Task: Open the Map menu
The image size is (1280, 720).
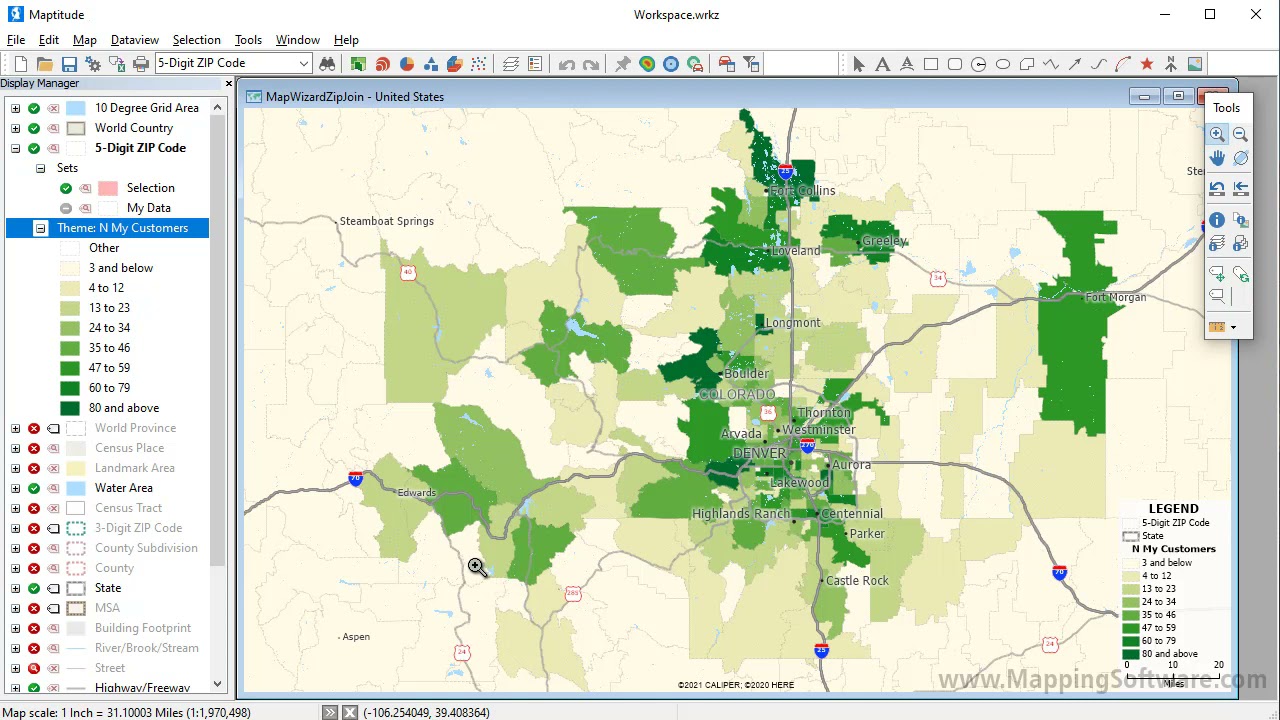Action: (85, 40)
